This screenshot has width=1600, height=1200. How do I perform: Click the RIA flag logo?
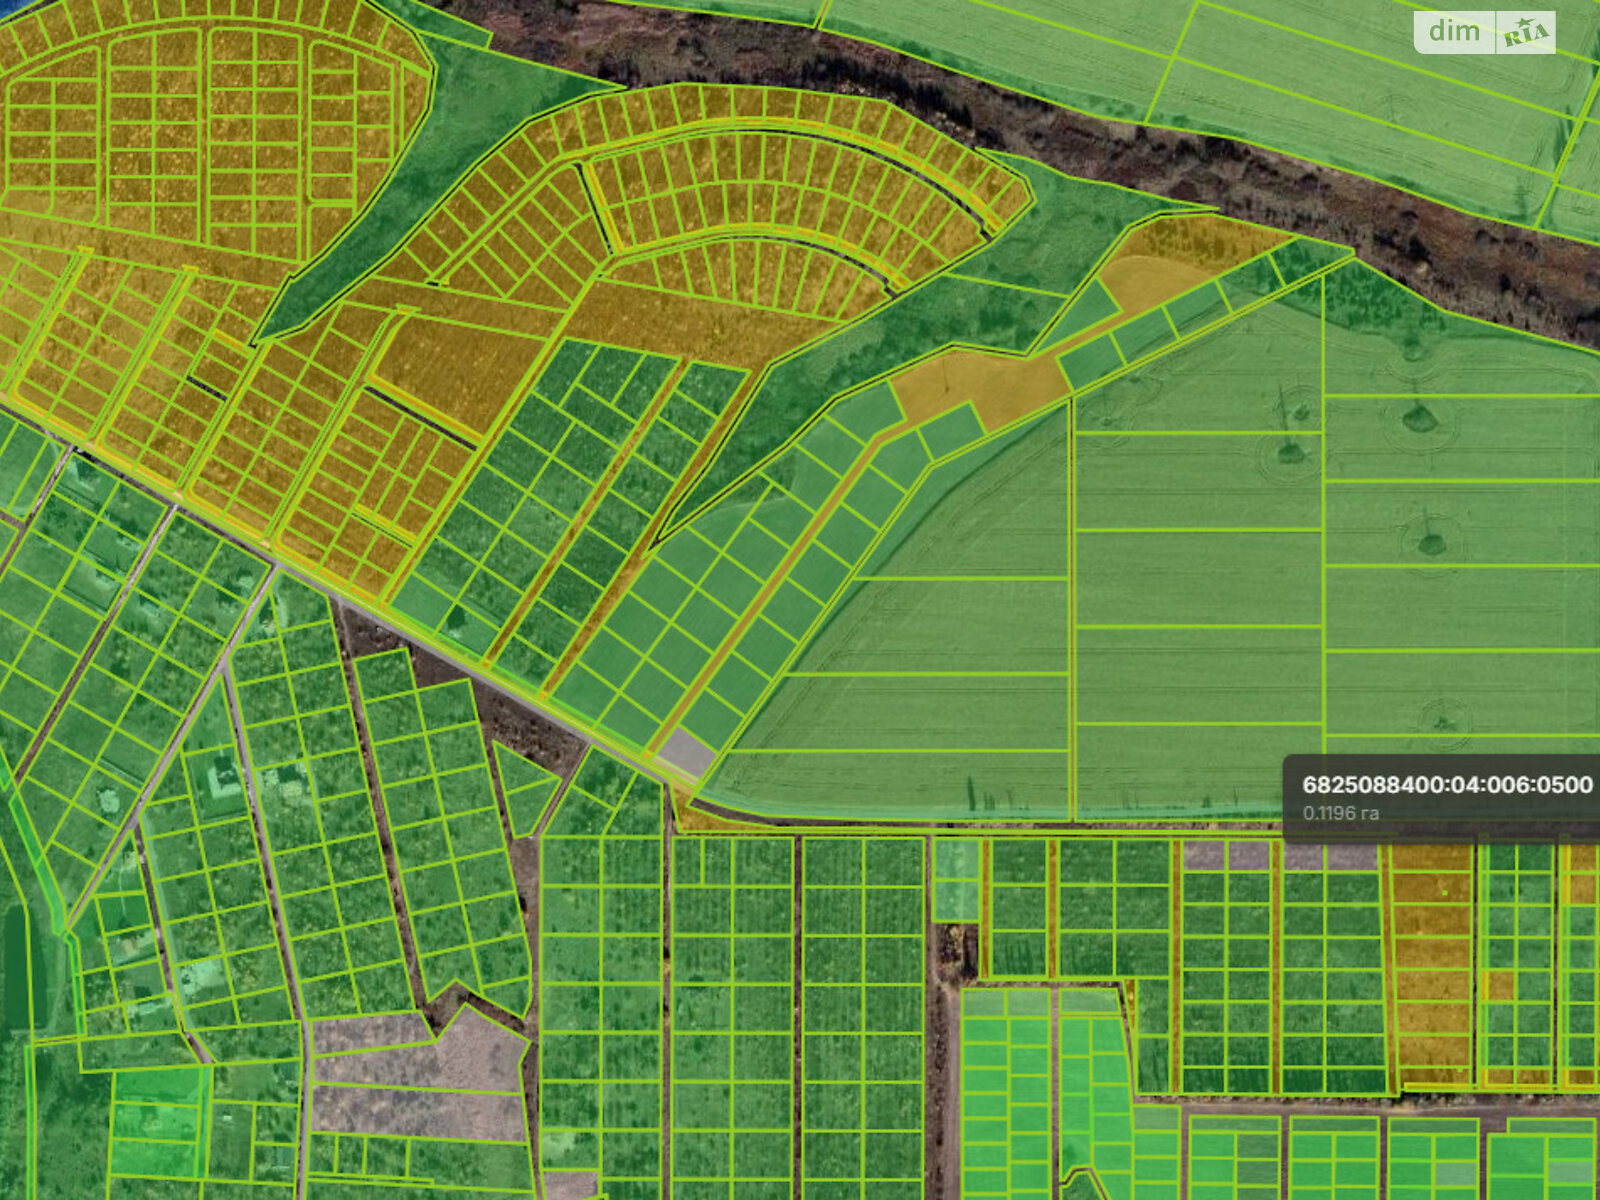pos(1526,34)
